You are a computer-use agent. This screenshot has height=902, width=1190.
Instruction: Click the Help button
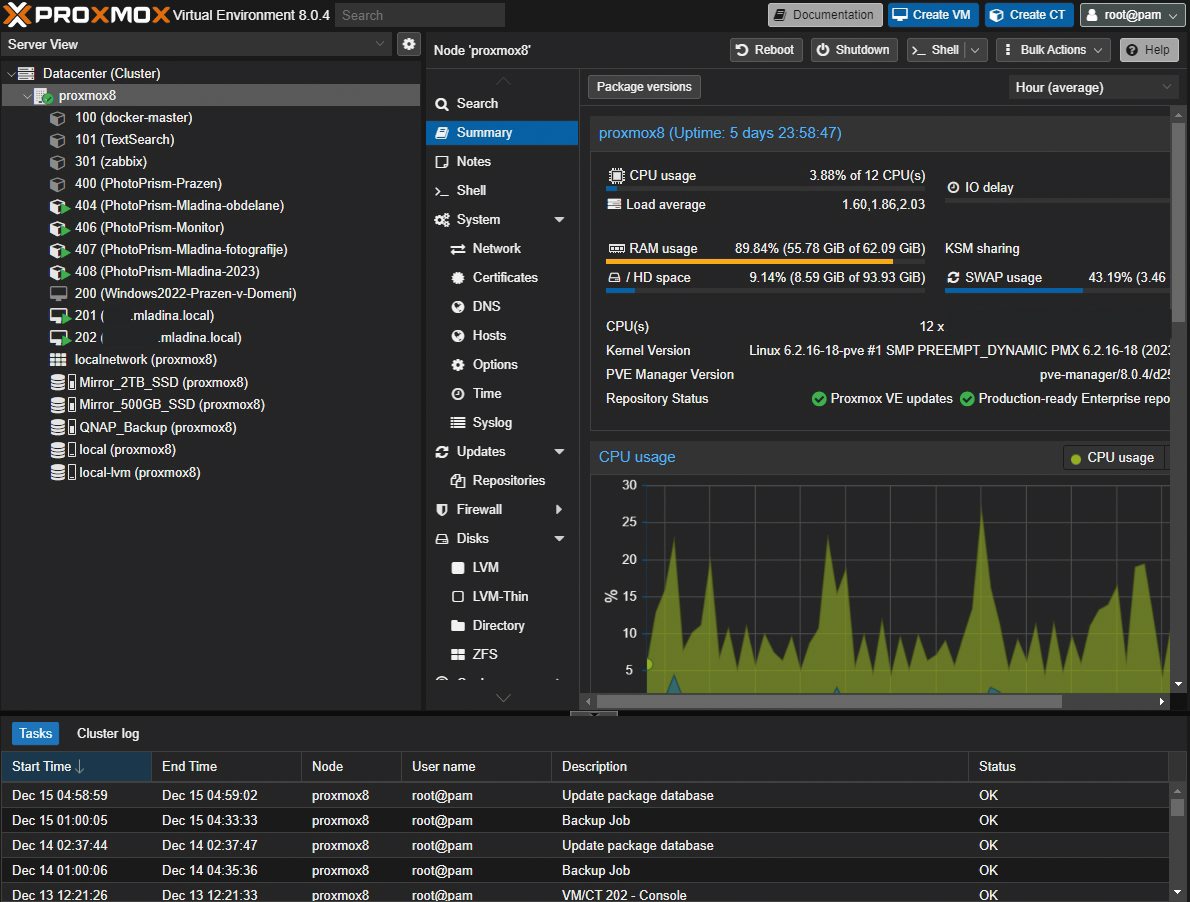[x=1148, y=50]
